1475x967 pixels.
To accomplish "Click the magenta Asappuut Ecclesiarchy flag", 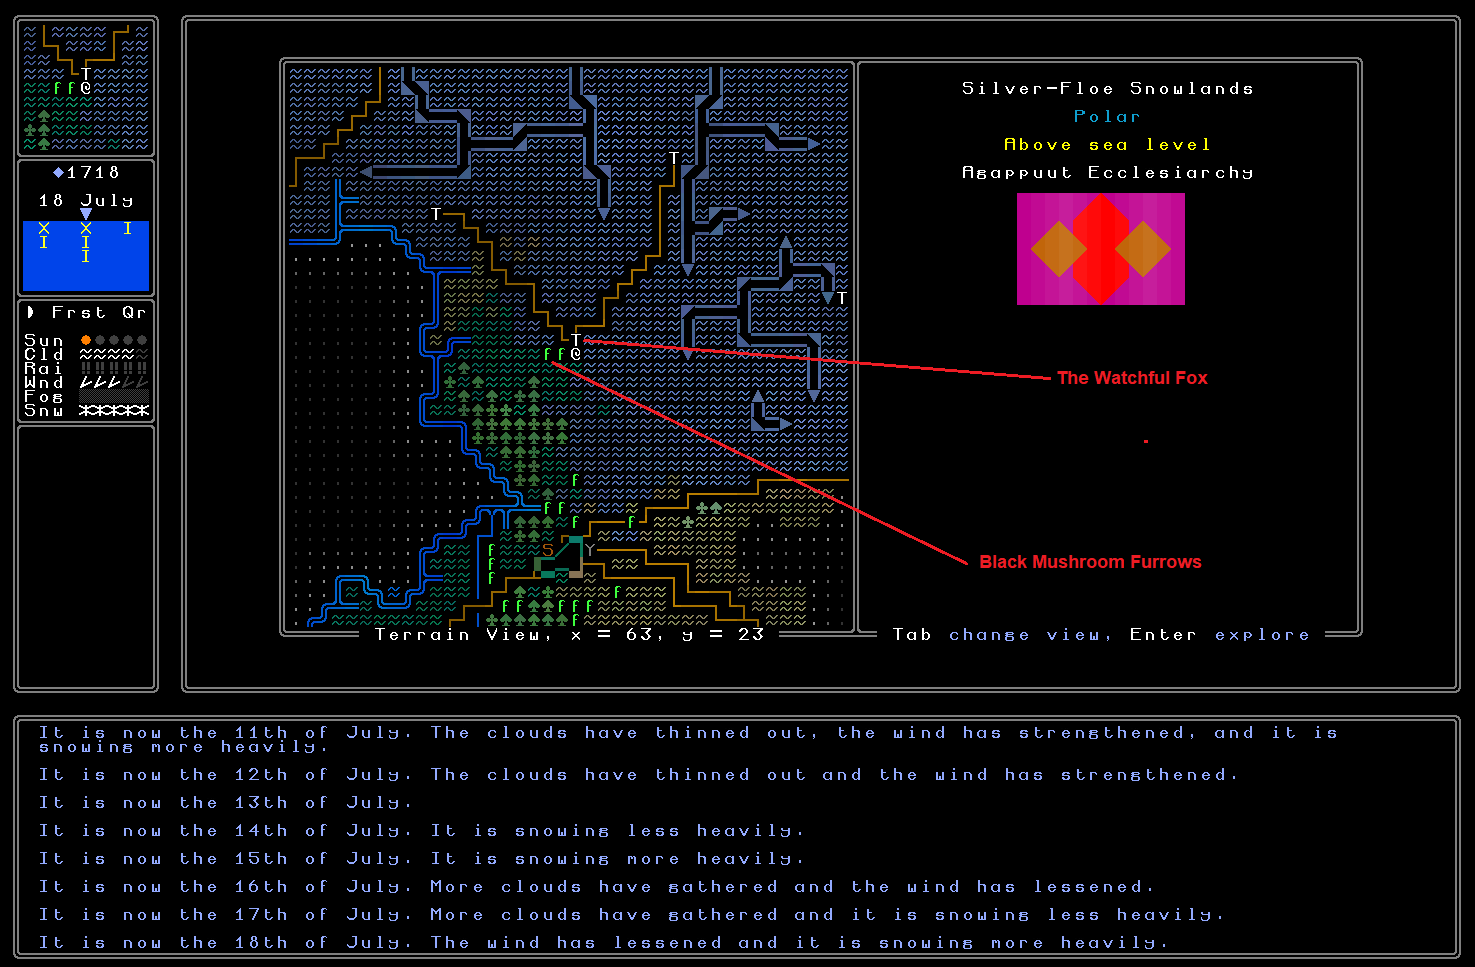I will point(1100,249).
